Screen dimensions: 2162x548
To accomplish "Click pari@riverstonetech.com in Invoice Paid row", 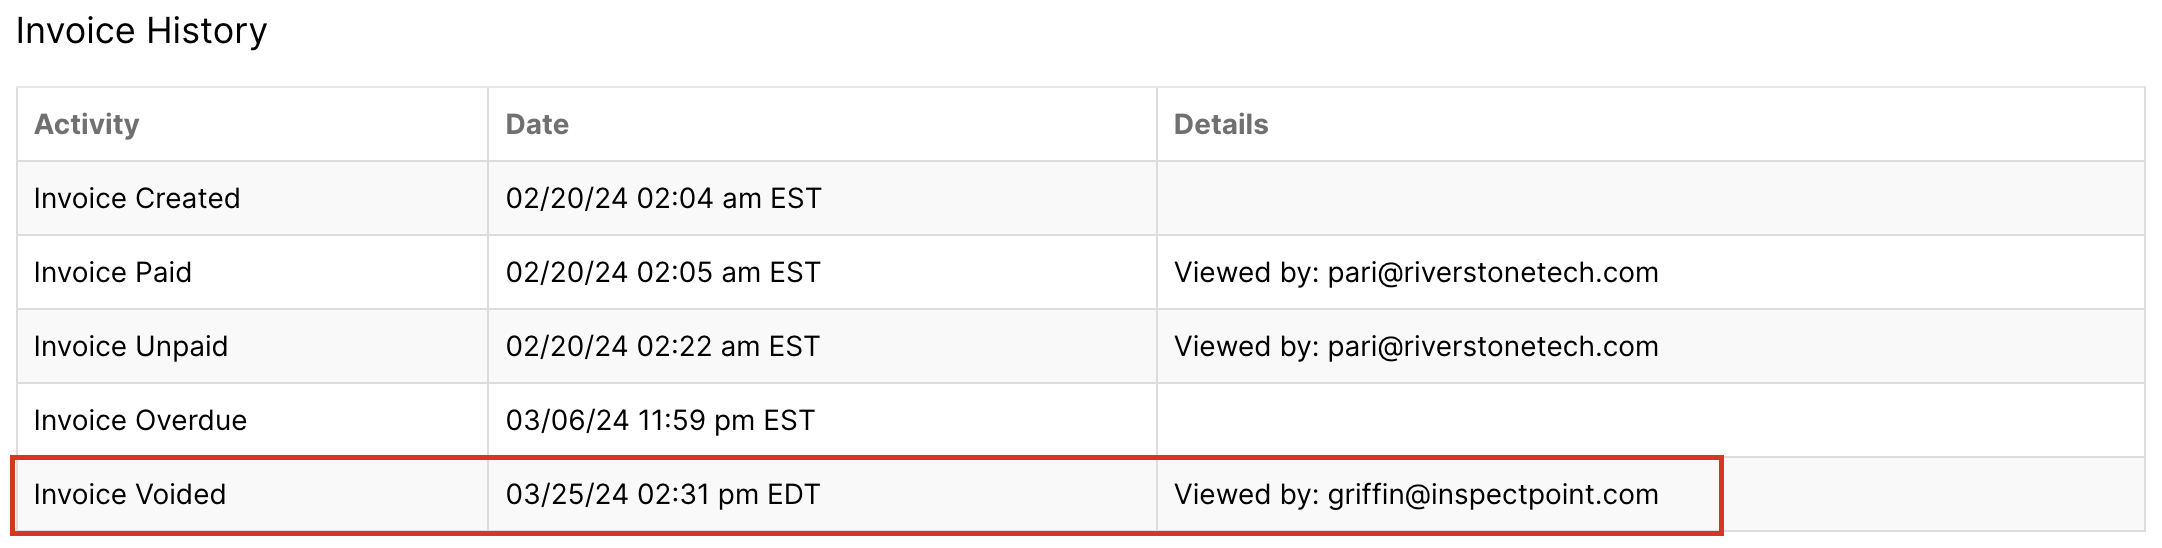I will pyautogui.click(x=1492, y=272).
